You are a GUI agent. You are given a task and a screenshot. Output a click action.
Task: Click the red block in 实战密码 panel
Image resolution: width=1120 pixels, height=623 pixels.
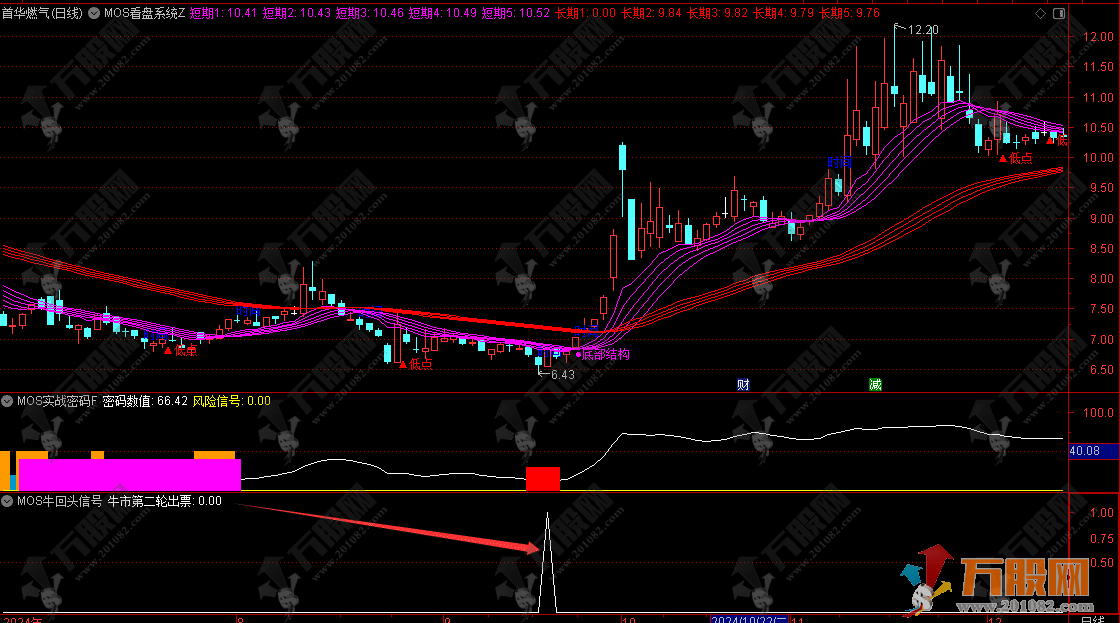click(543, 479)
